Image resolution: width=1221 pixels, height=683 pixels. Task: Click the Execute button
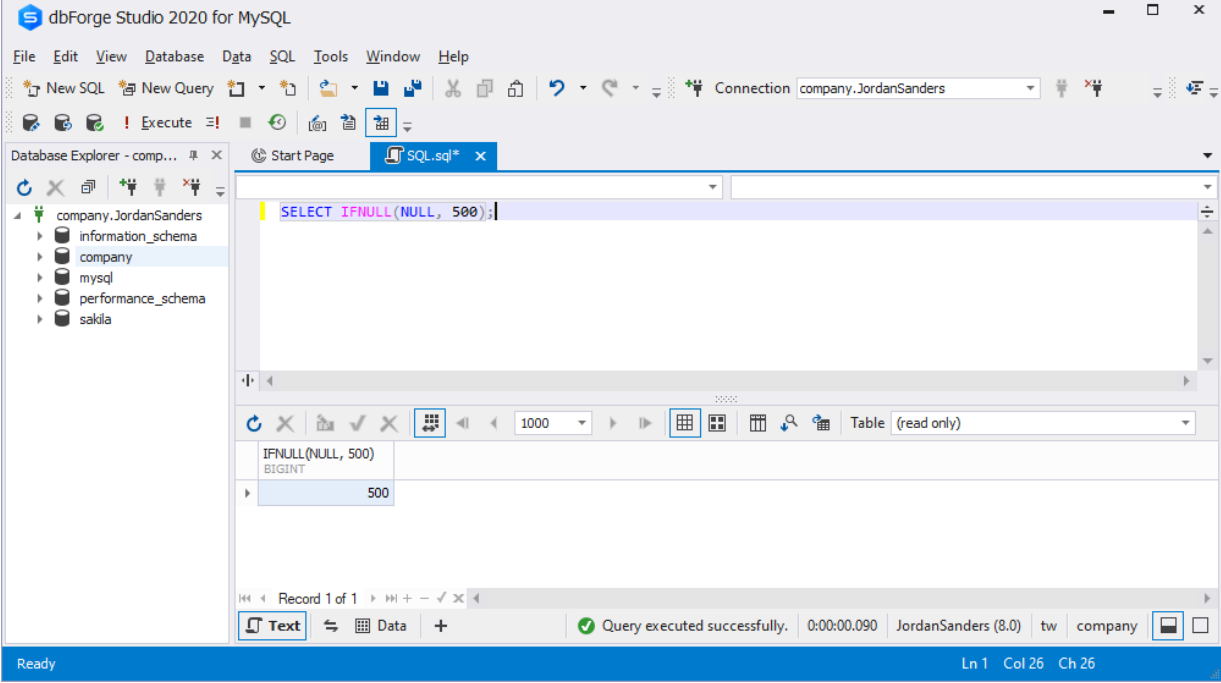coord(157,122)
